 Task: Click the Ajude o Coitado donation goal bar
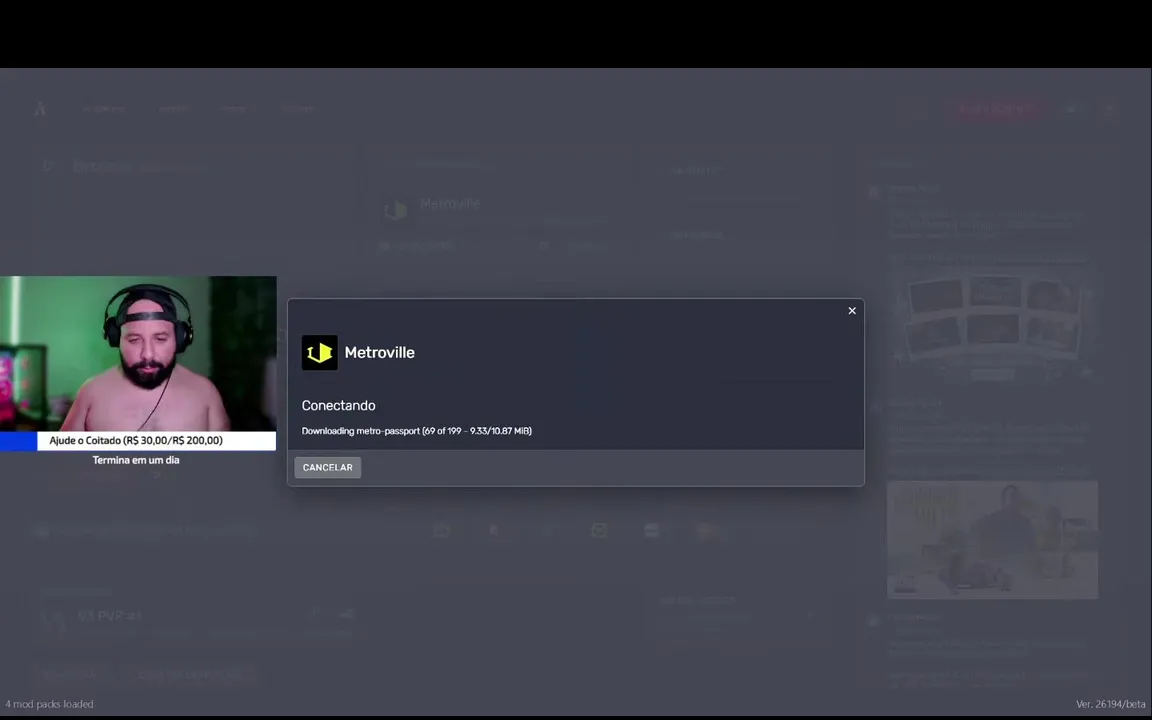tap(138, 441)
